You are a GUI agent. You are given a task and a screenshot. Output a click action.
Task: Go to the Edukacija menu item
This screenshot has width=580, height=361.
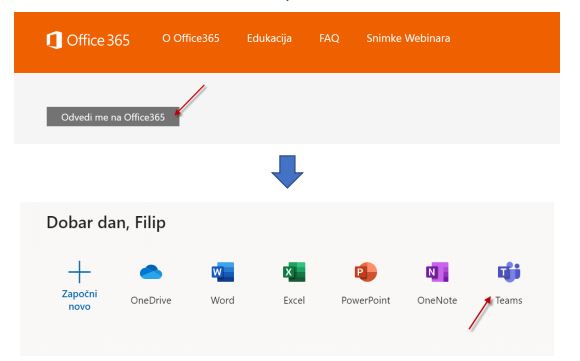(269, 38)
